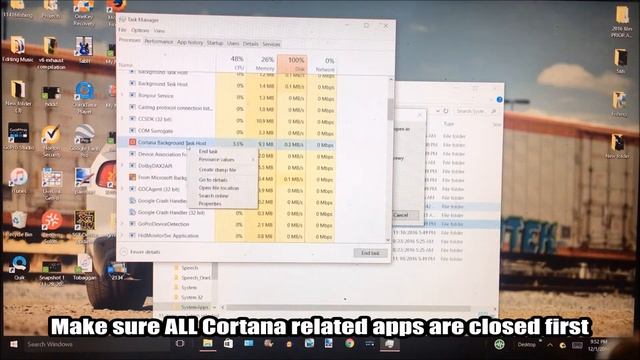Click the File Explorer refresh icon

446,111
